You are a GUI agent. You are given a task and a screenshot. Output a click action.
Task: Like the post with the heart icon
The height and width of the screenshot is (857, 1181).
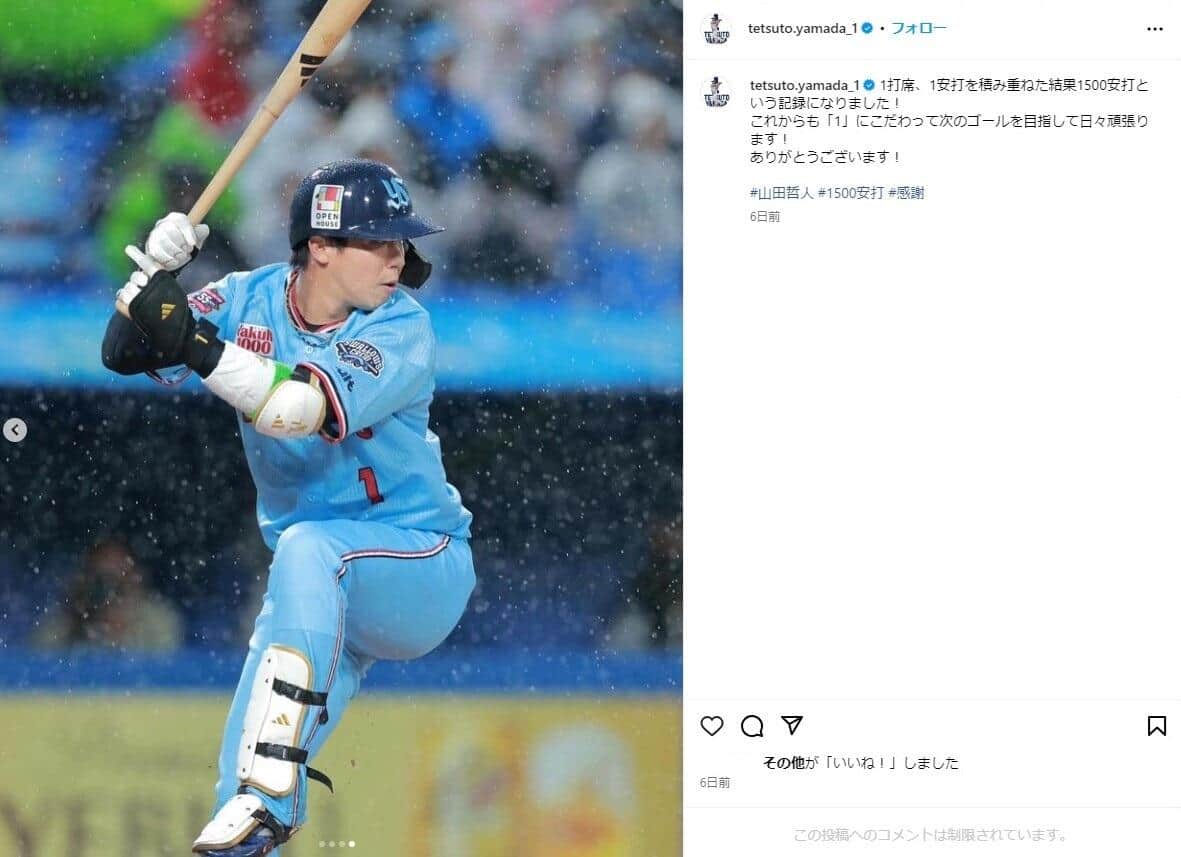coord(712,726)
